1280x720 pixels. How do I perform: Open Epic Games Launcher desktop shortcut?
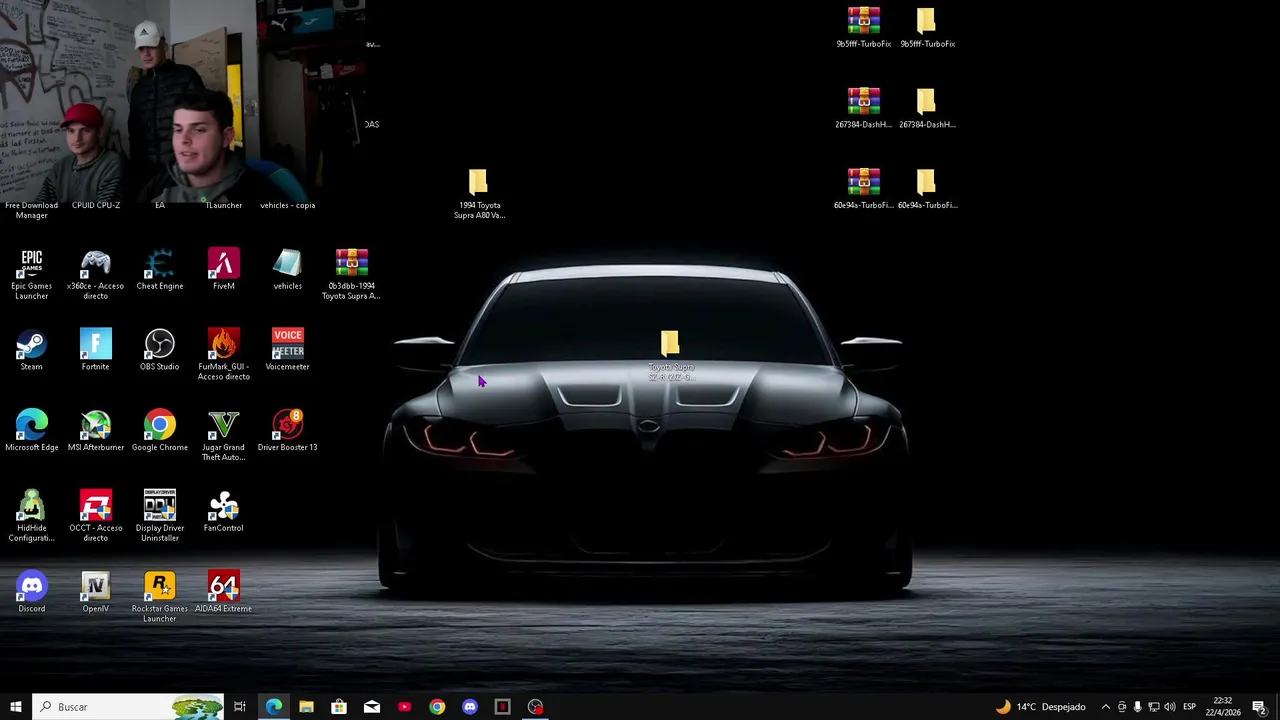pos(32,274)
